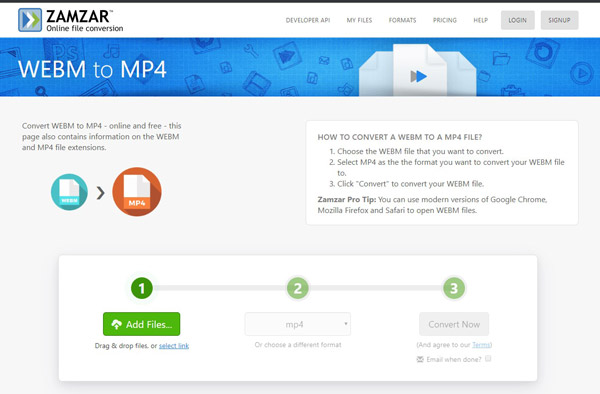600x394 pixels.
Task: Click the teal WEBM file icon
Action: point(69,192)
